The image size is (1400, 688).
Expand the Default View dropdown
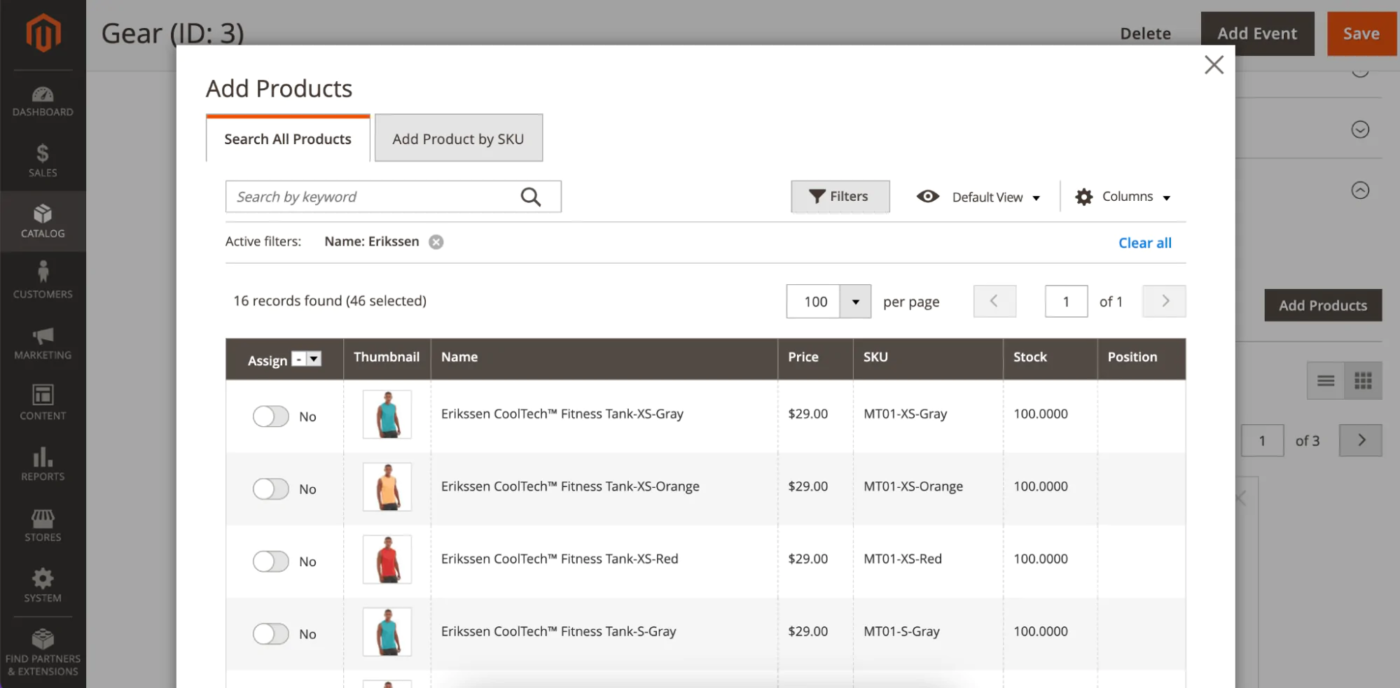click(979, 197)
